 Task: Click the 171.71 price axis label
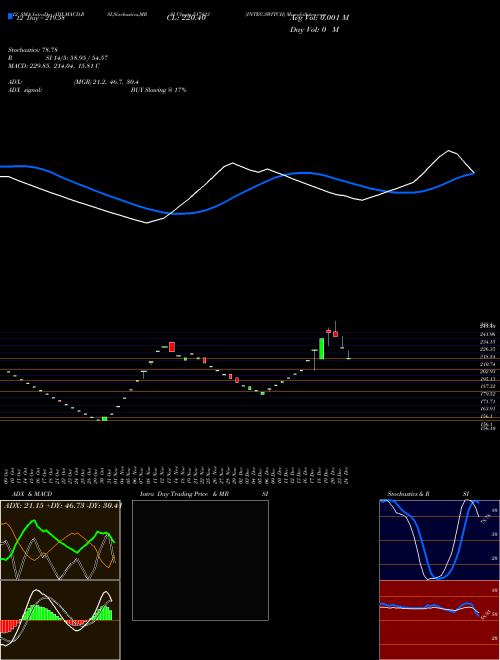click(x=488, y=401)
